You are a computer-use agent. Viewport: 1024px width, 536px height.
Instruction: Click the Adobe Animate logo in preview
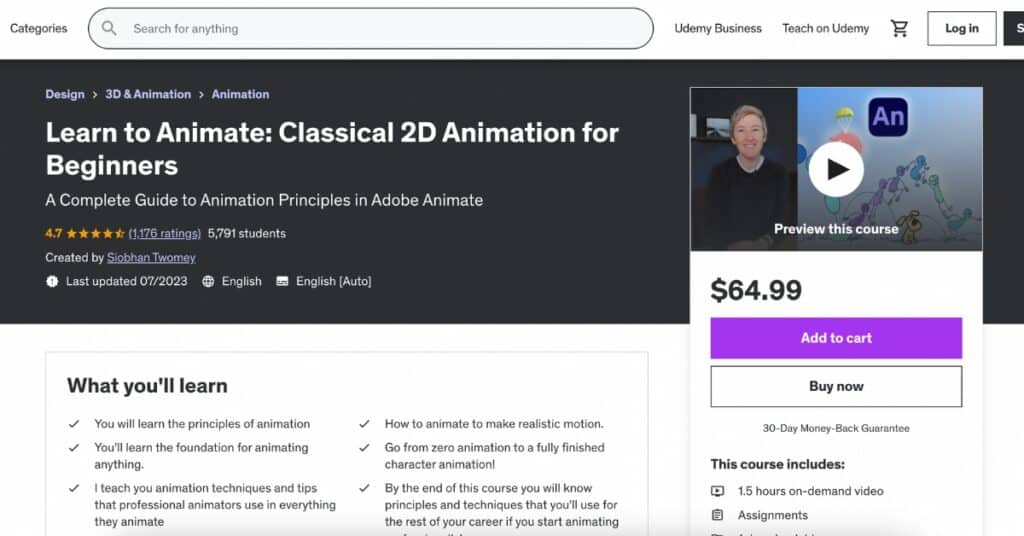click(887, 117)
